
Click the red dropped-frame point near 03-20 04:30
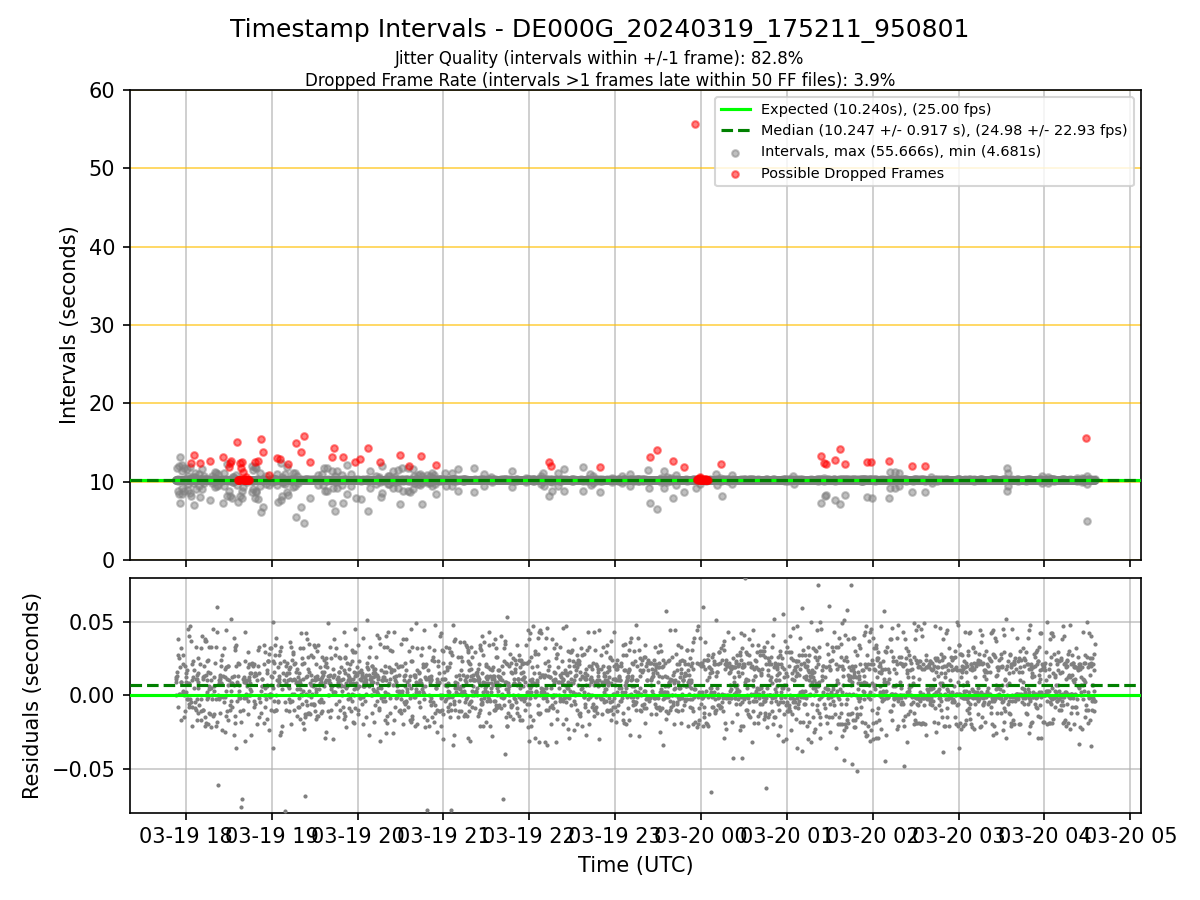point(1086,438)
